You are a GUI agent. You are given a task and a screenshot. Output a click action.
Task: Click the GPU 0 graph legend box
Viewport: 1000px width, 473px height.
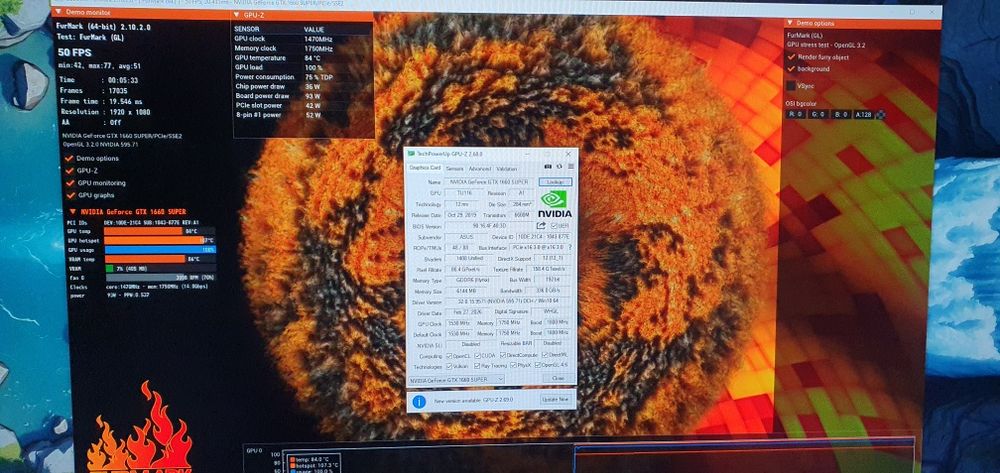click(312, 463)
